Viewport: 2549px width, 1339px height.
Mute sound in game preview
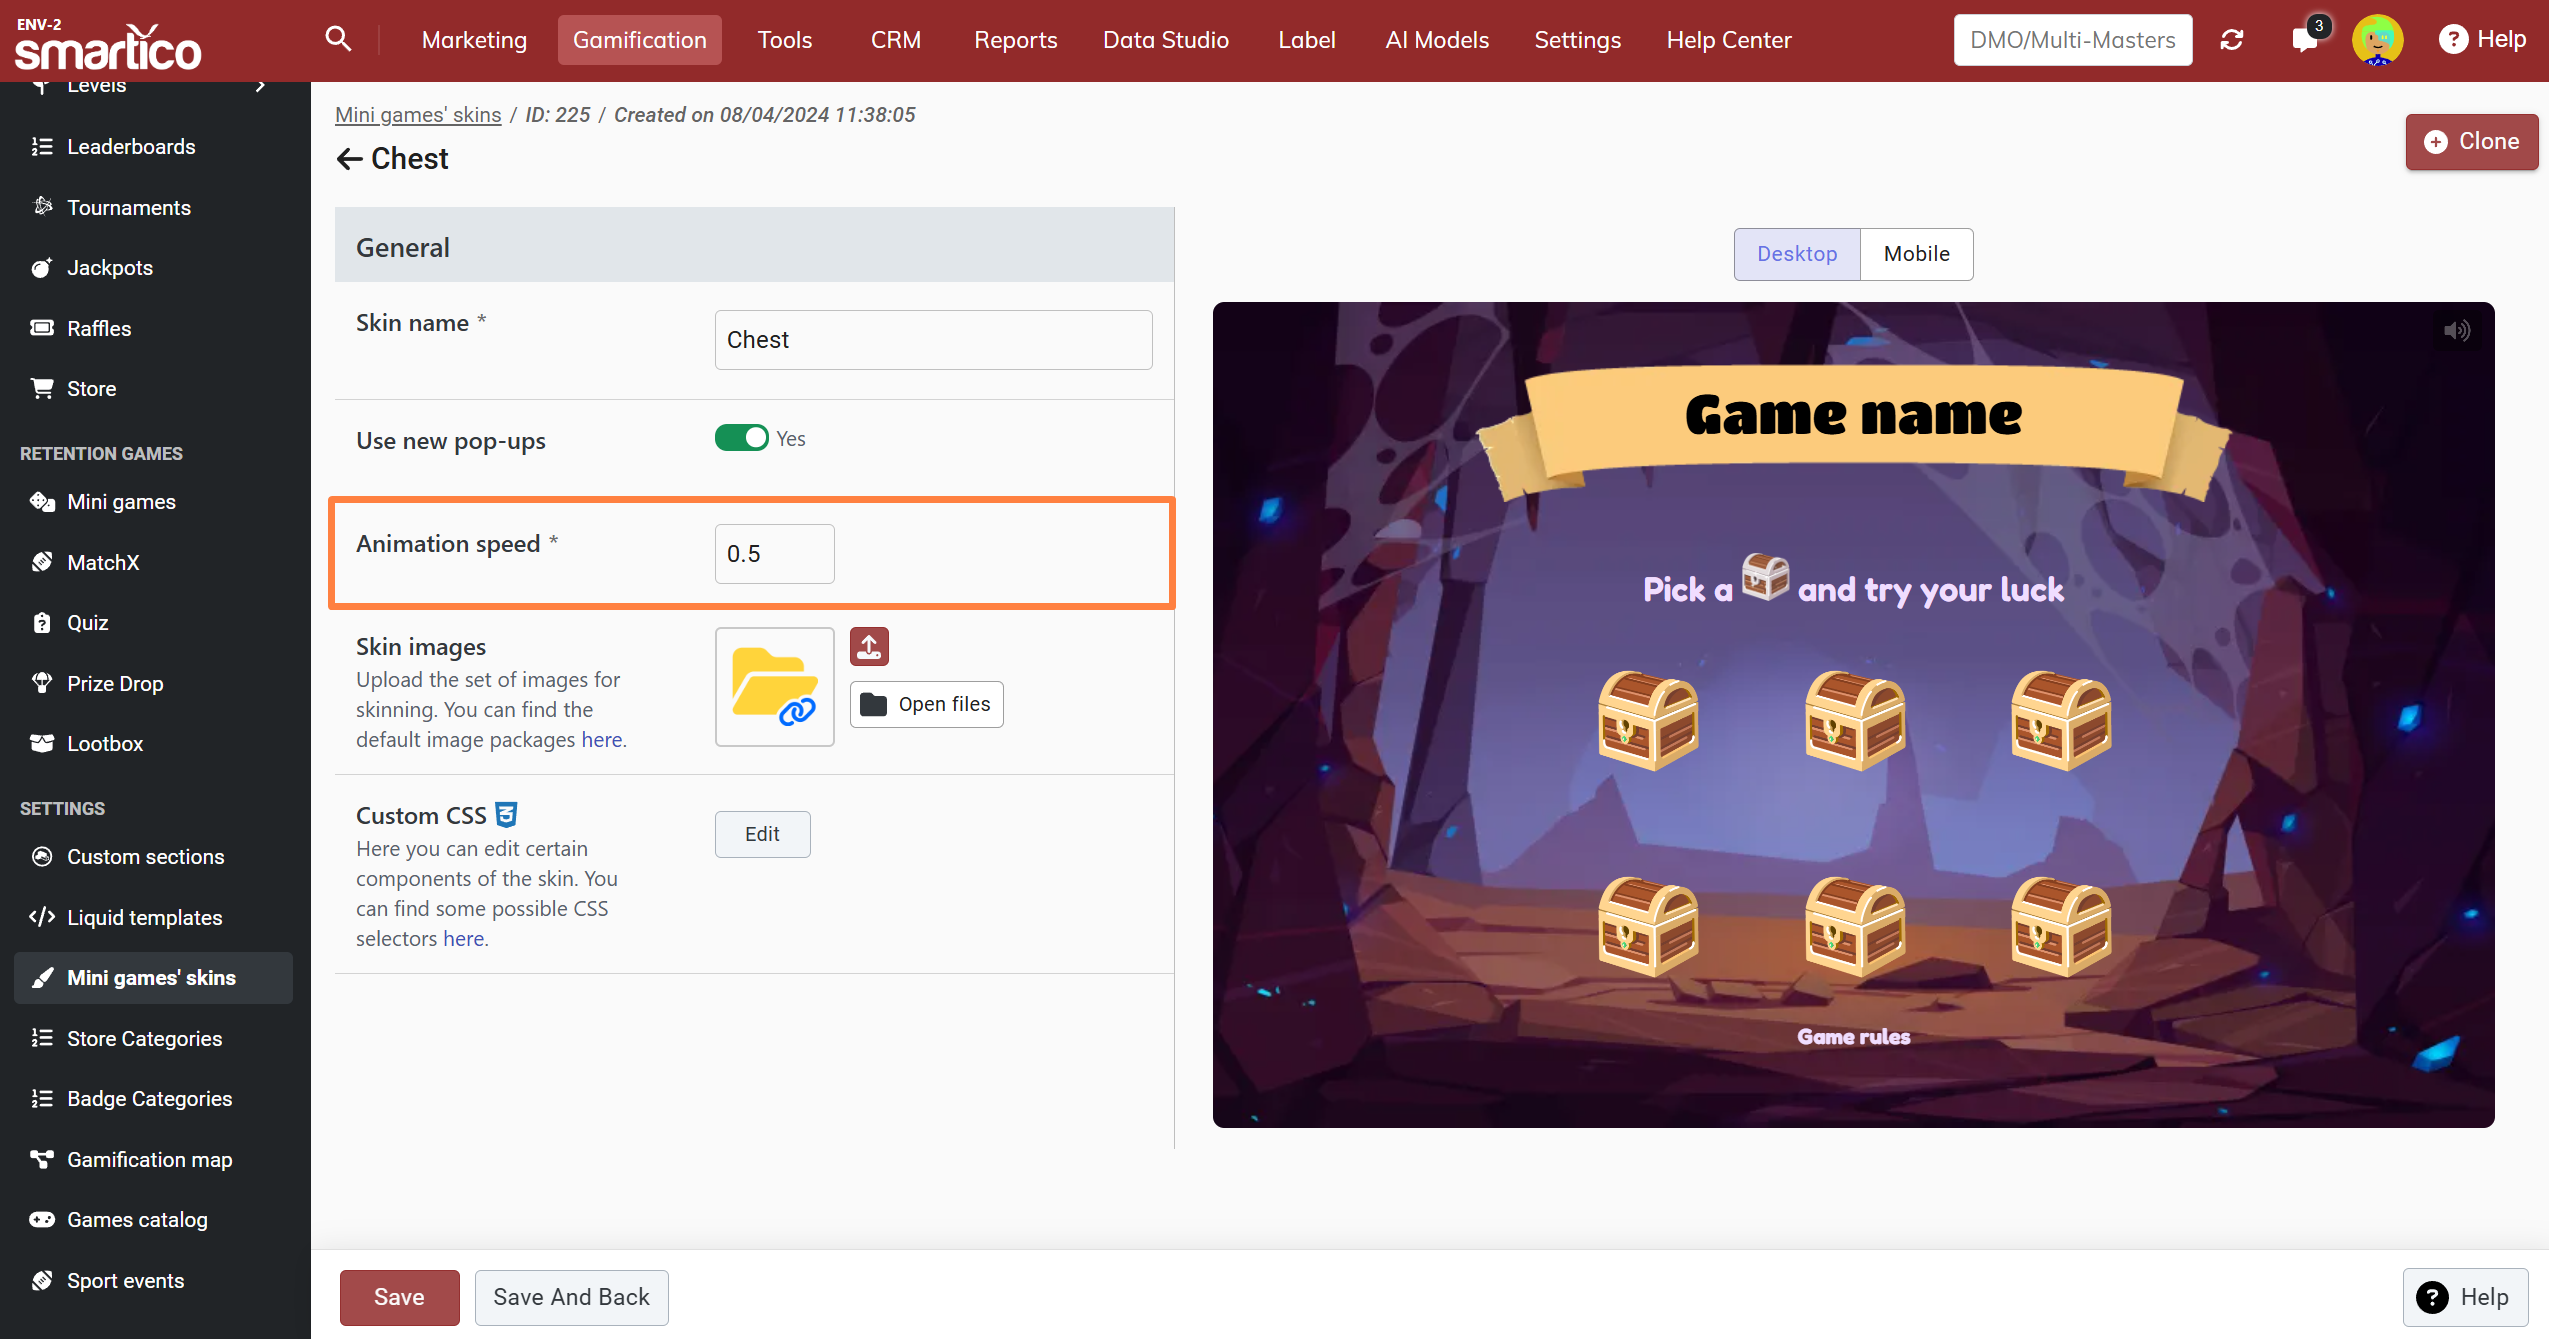click(2456, 331)
